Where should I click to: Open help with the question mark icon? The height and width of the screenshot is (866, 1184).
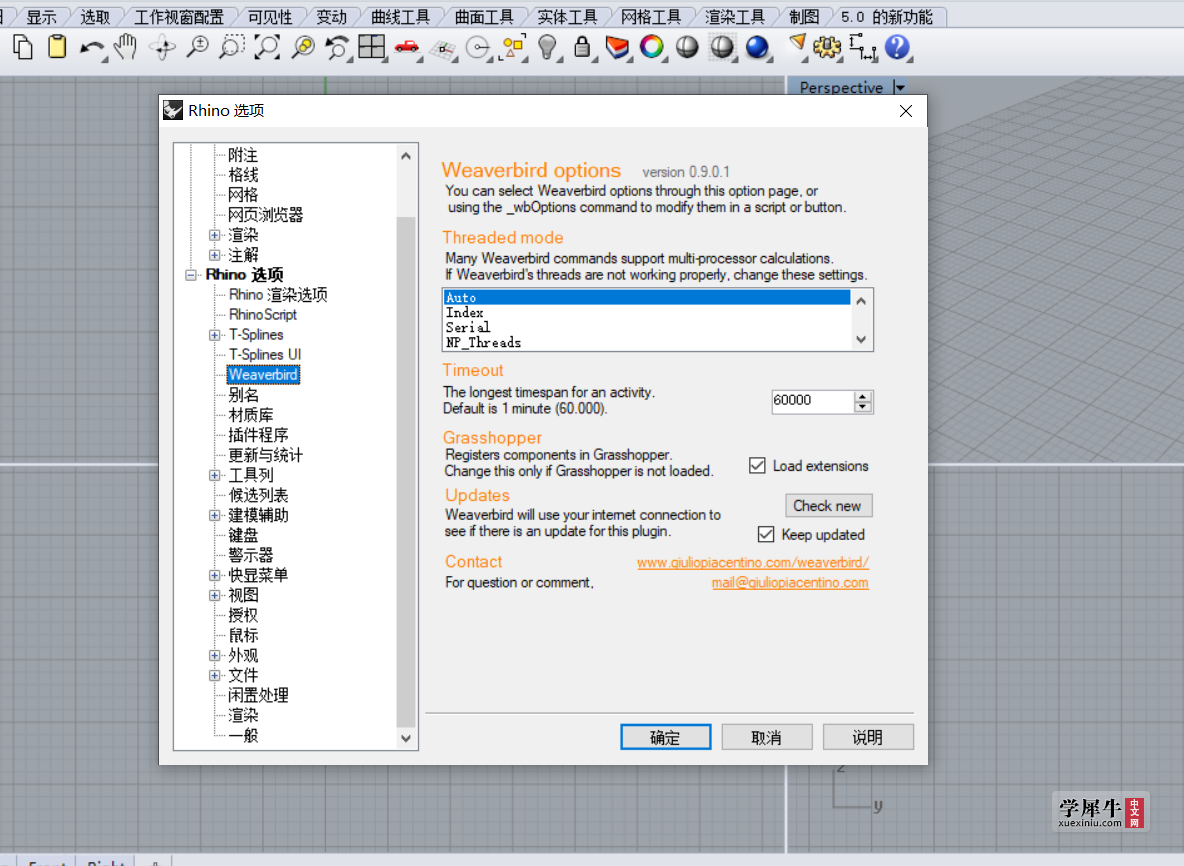pyautogui.click(x=897, y=47)
